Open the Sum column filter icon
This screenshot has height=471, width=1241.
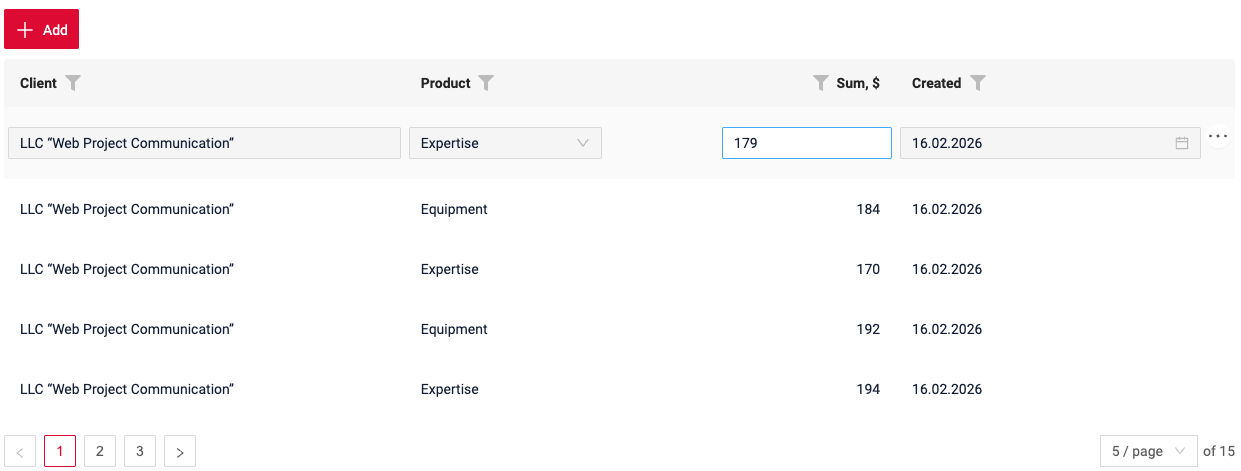(x=821, y=83)
